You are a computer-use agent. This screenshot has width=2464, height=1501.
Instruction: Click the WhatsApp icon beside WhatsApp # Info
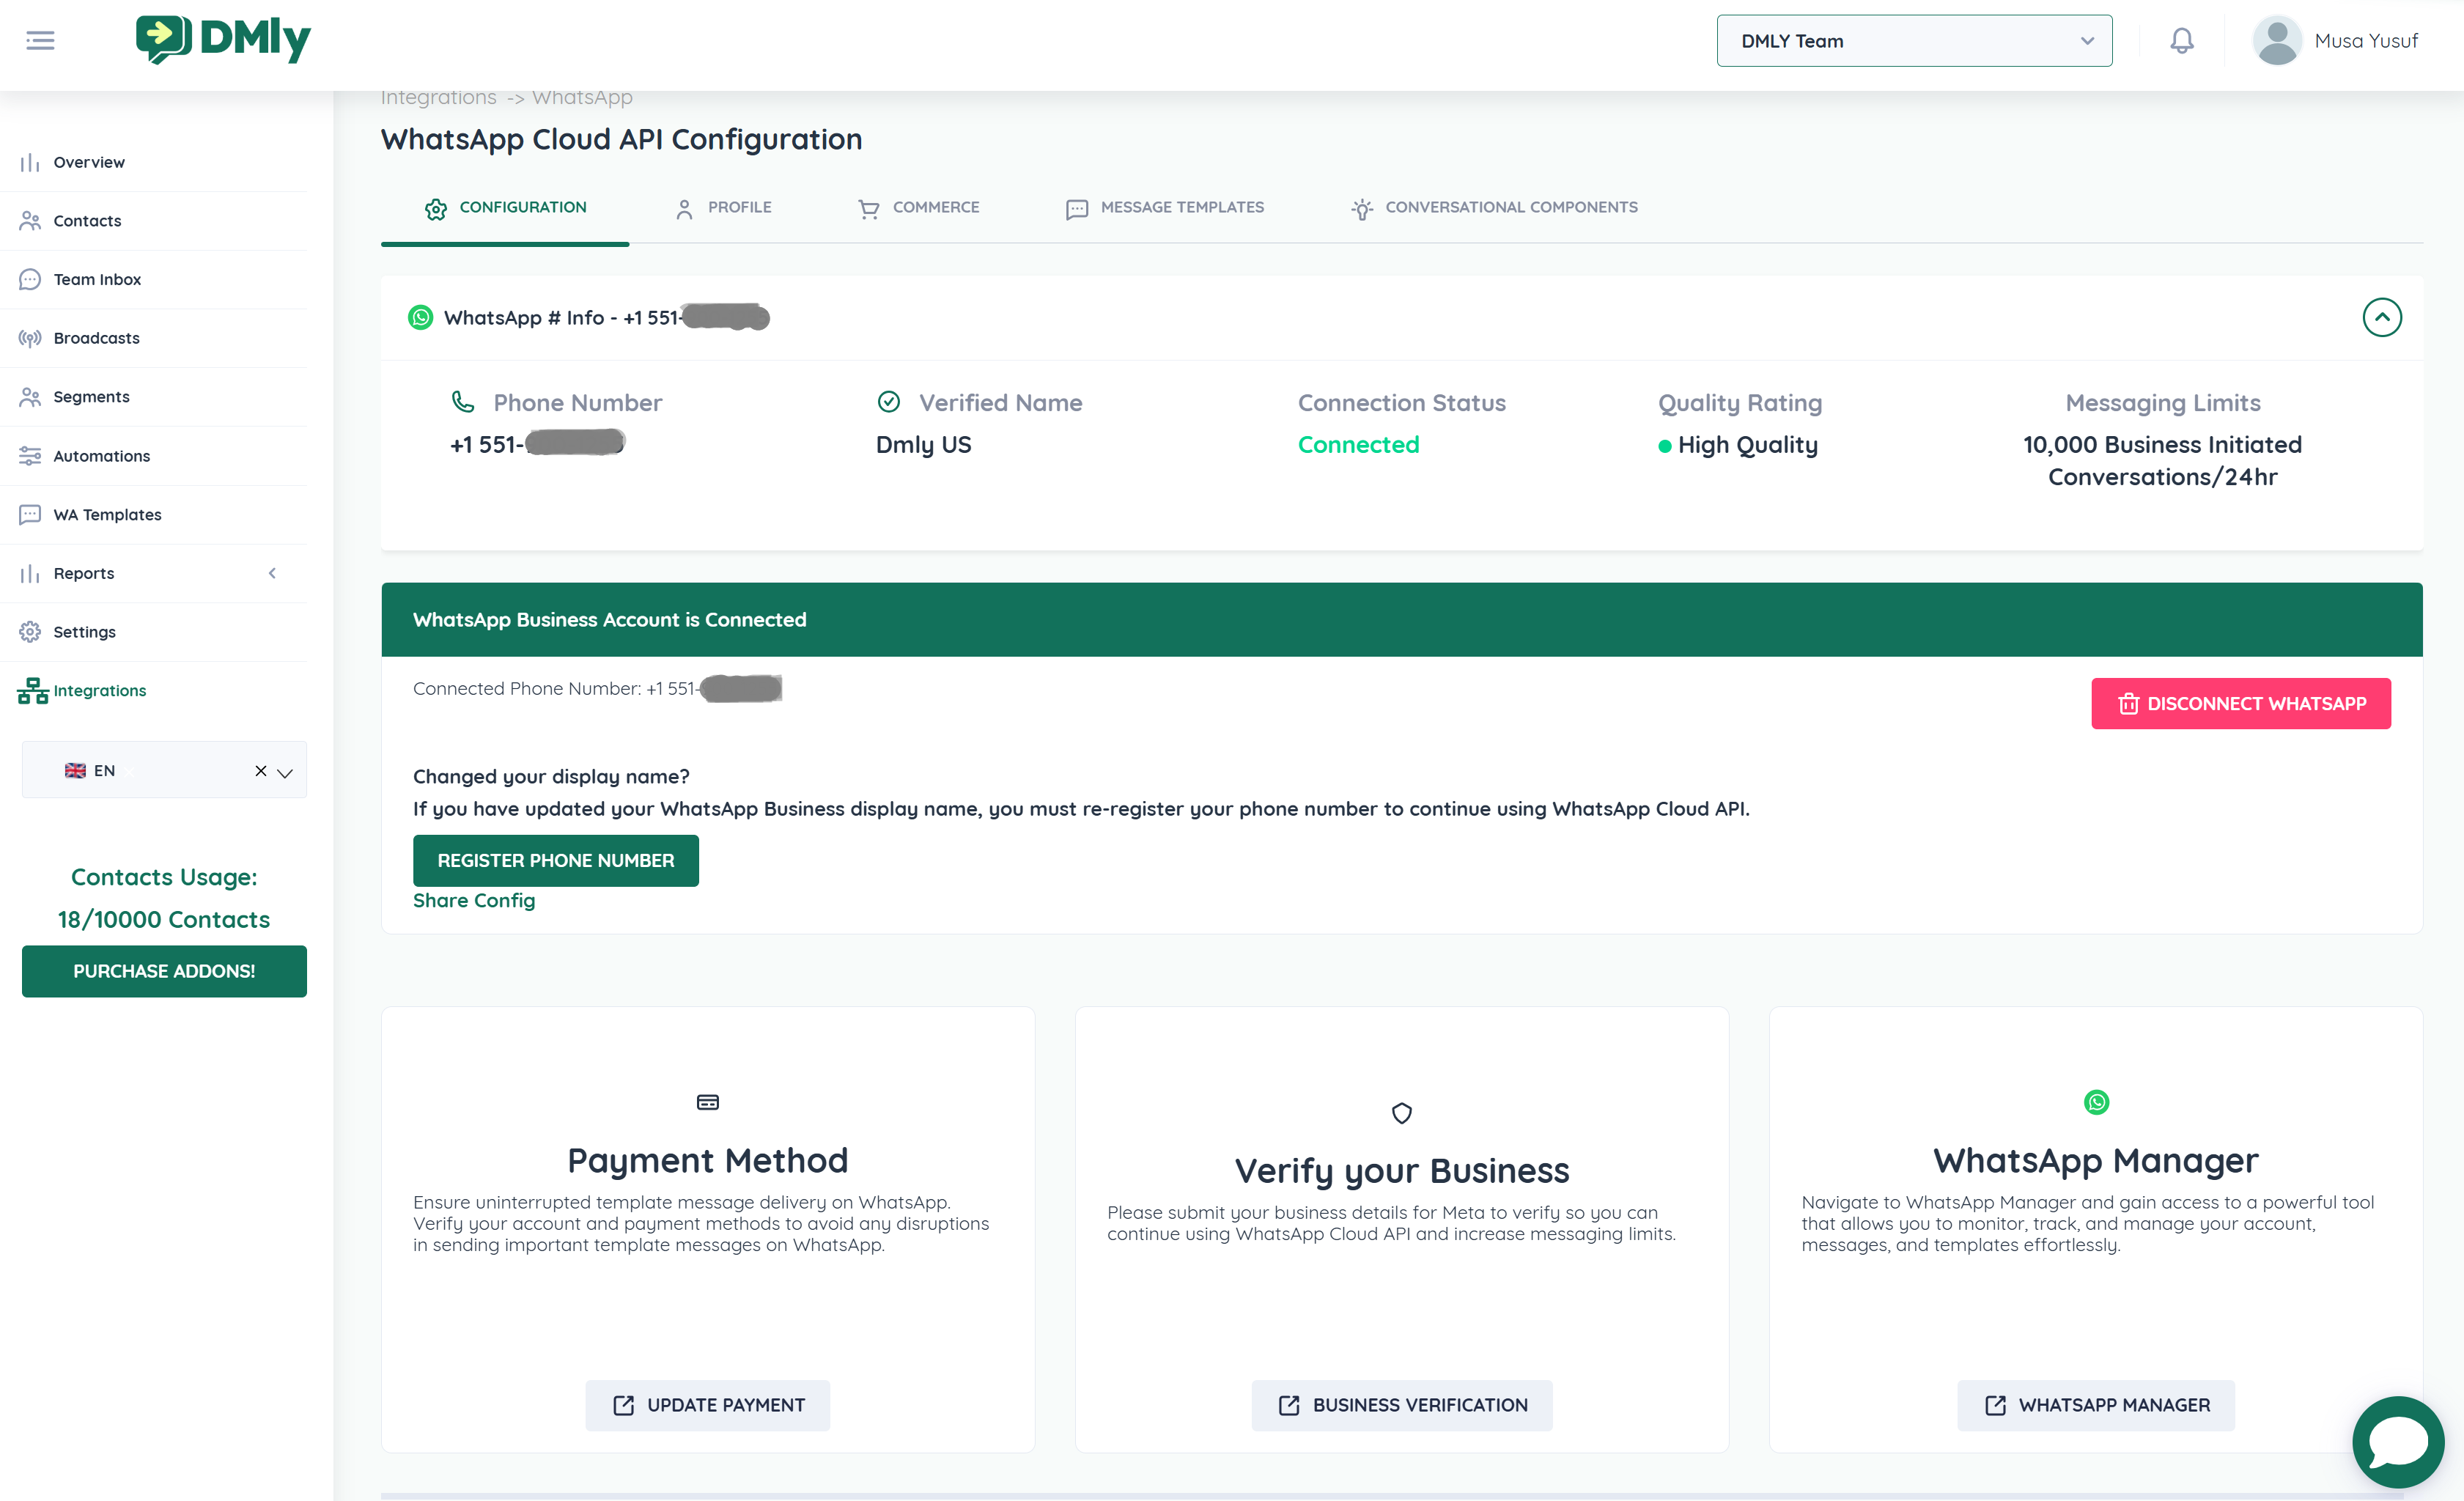pos(421,318)
